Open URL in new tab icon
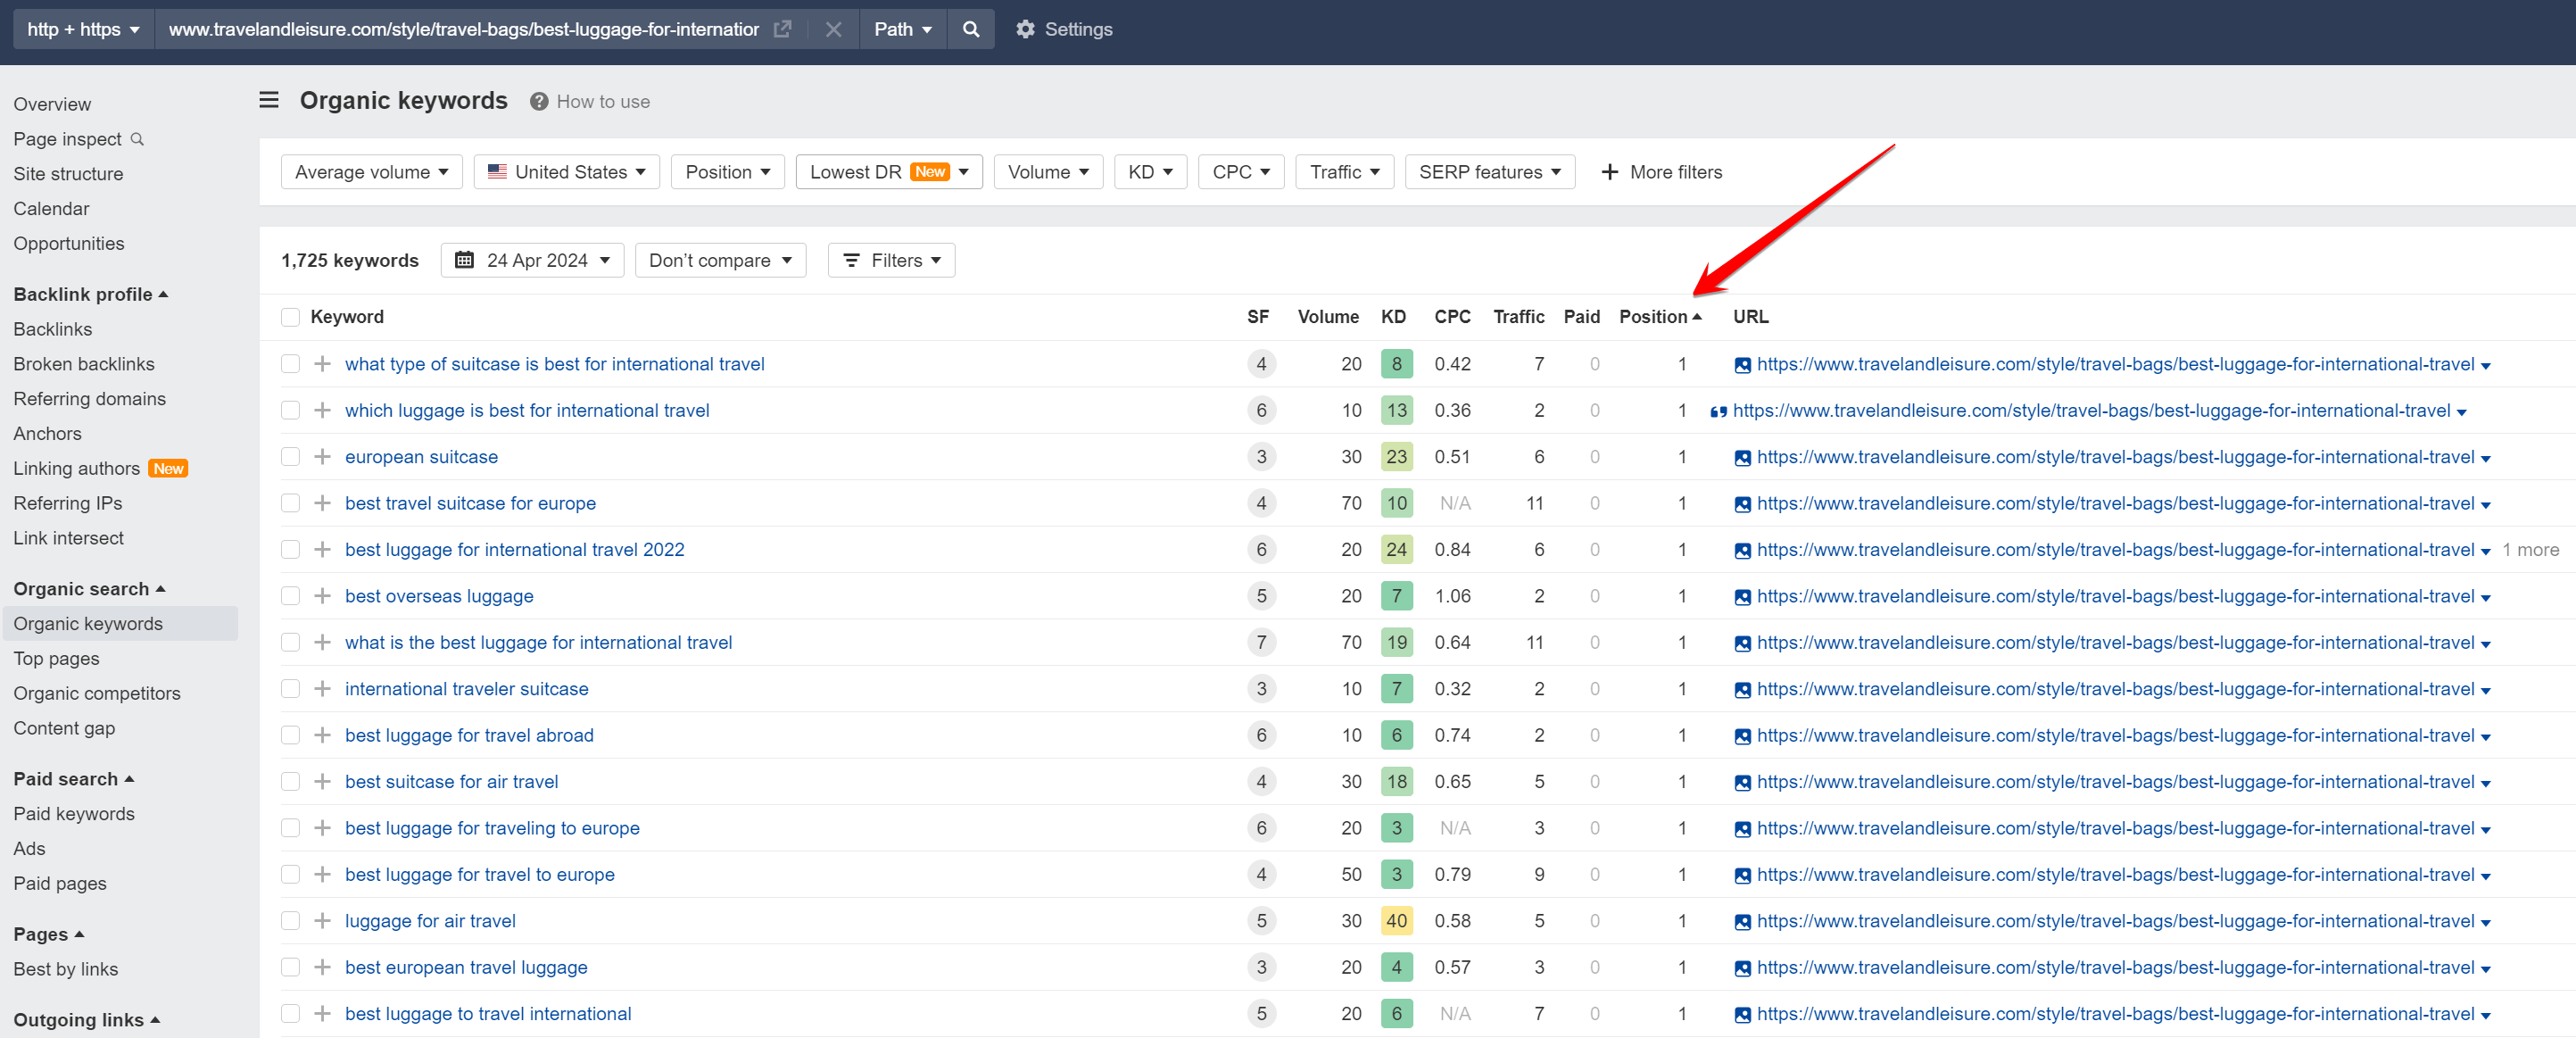 point(782,29)
